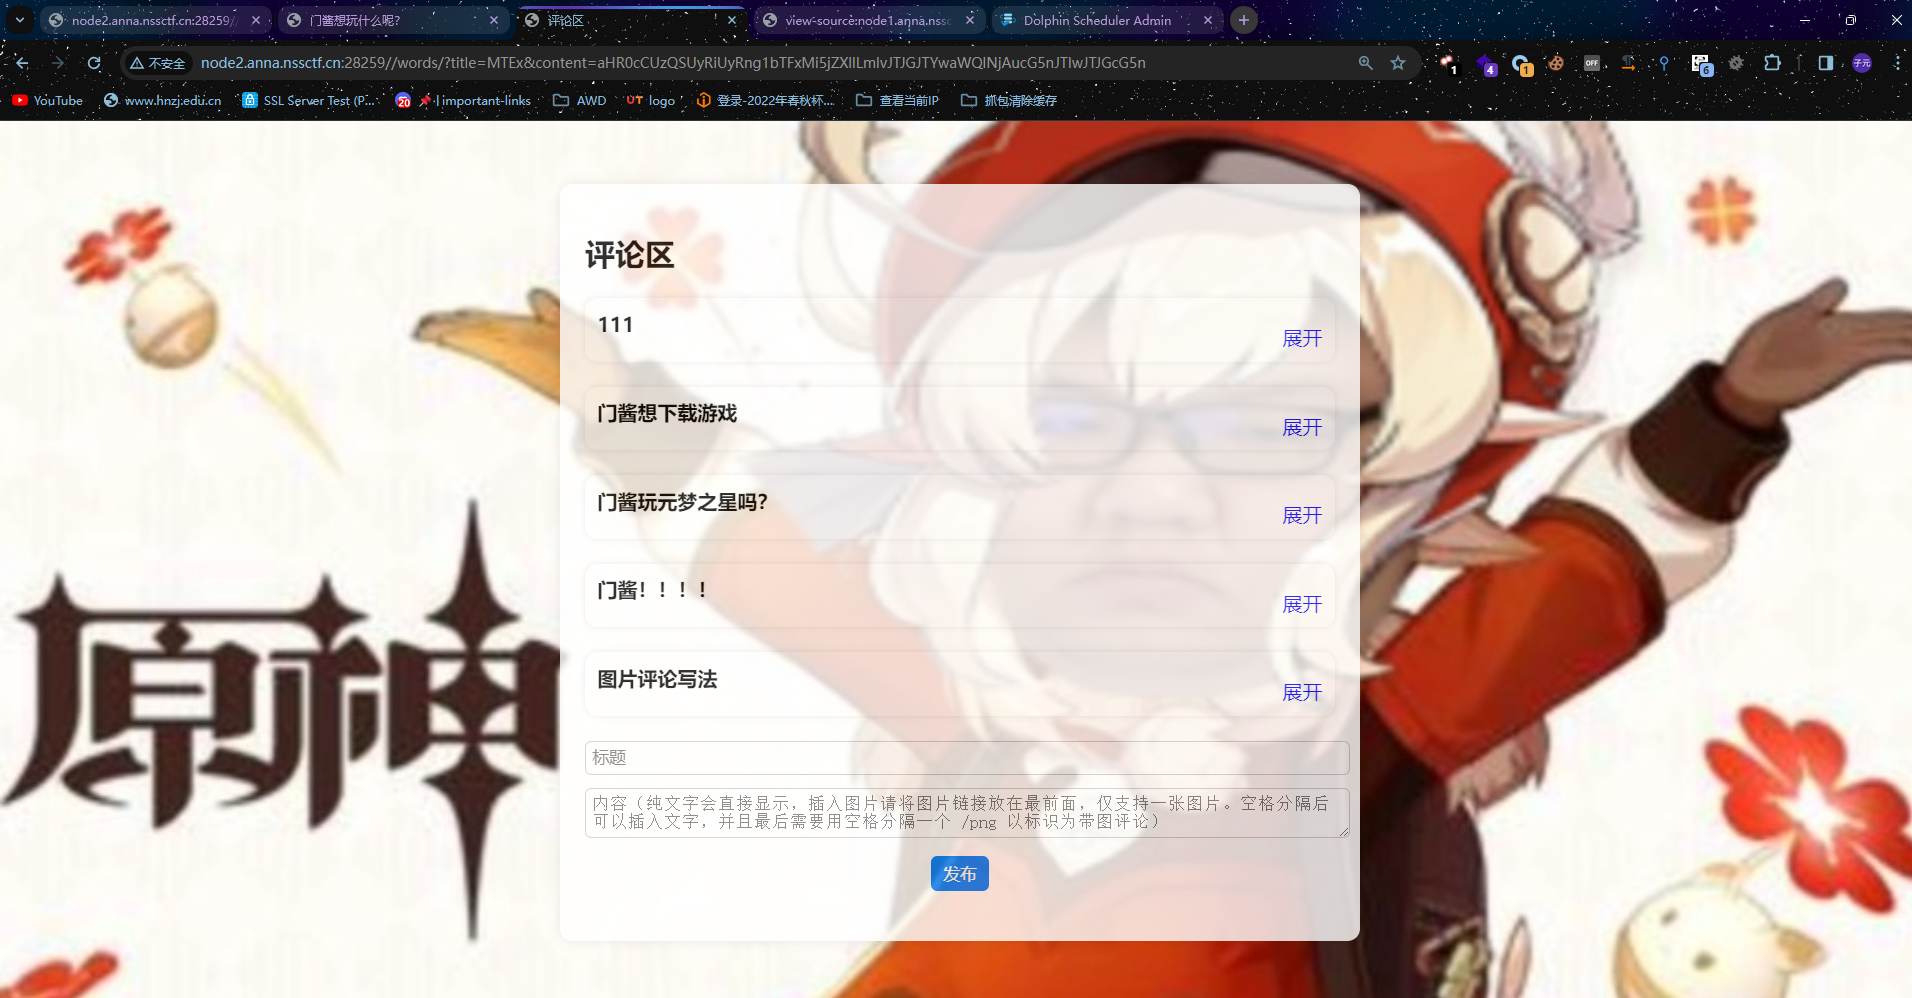The height and width of the screenshot is (998, 1912).
Task: Open the Chrome three-dot menu
Action: point(1897,63)
